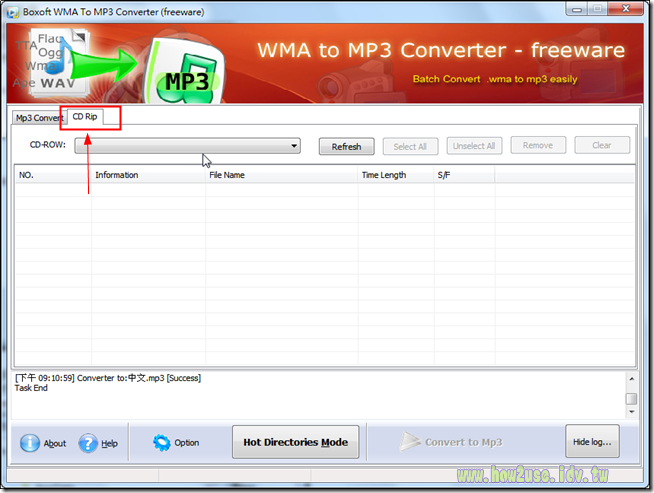
Task: Click the Clear button
Action: (601, 145)
